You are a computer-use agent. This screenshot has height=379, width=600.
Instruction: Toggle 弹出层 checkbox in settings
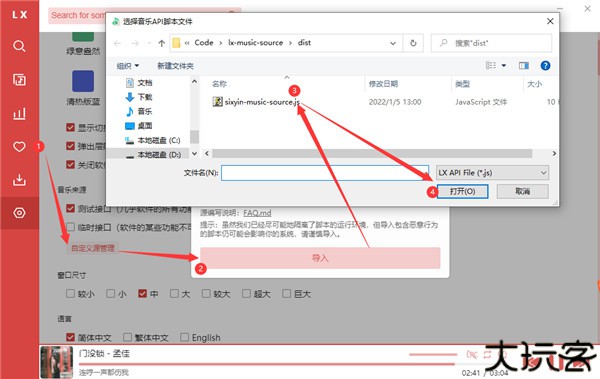70,146
